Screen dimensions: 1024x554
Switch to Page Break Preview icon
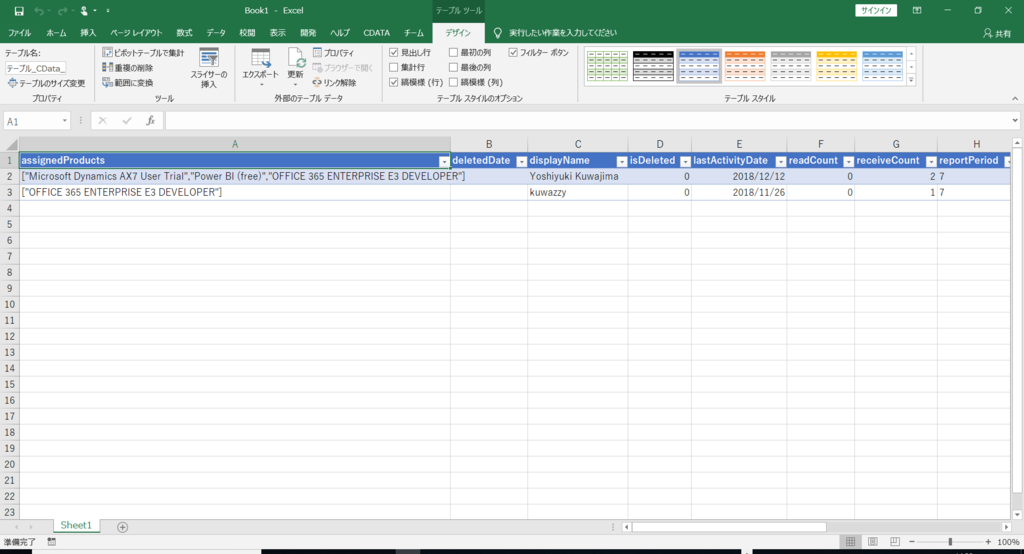pyautogui.click(x=895, y=542)
